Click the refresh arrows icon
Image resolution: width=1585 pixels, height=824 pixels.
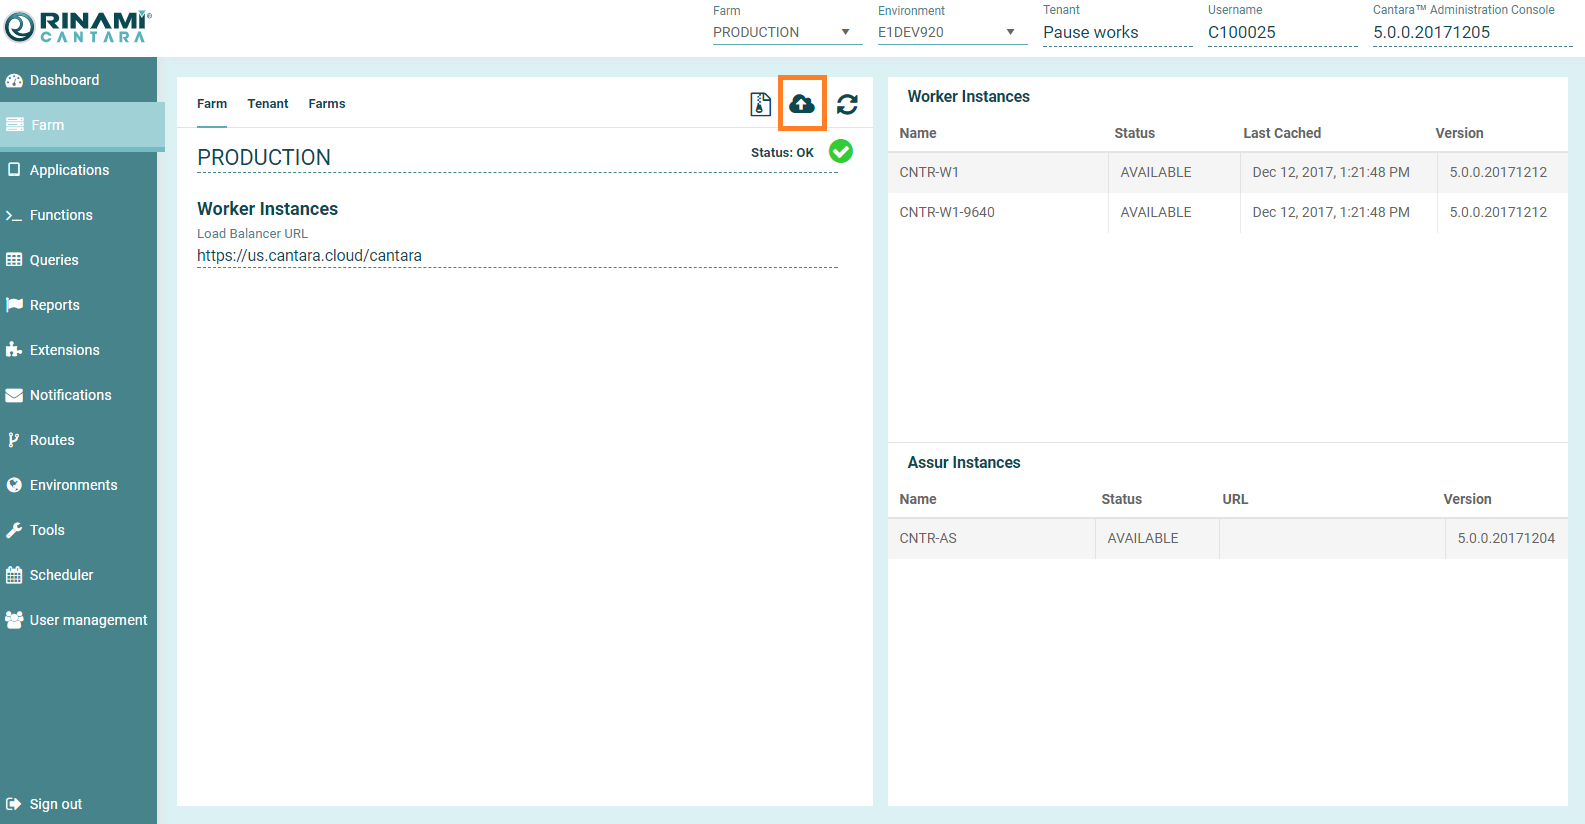coord(847,104)
